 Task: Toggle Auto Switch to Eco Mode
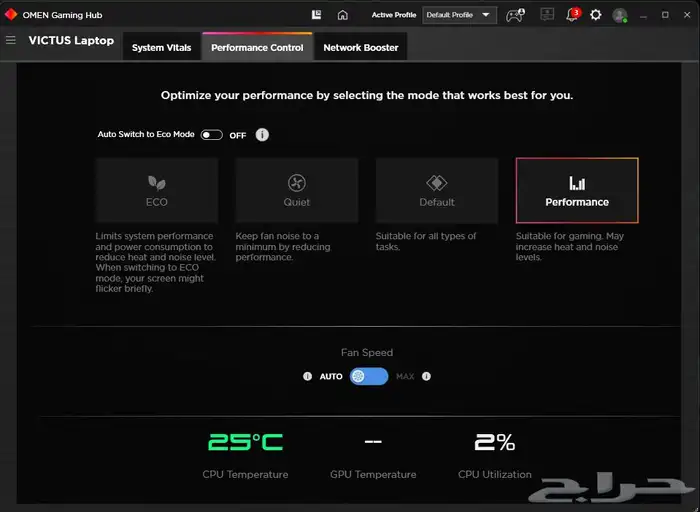[211, 135]
